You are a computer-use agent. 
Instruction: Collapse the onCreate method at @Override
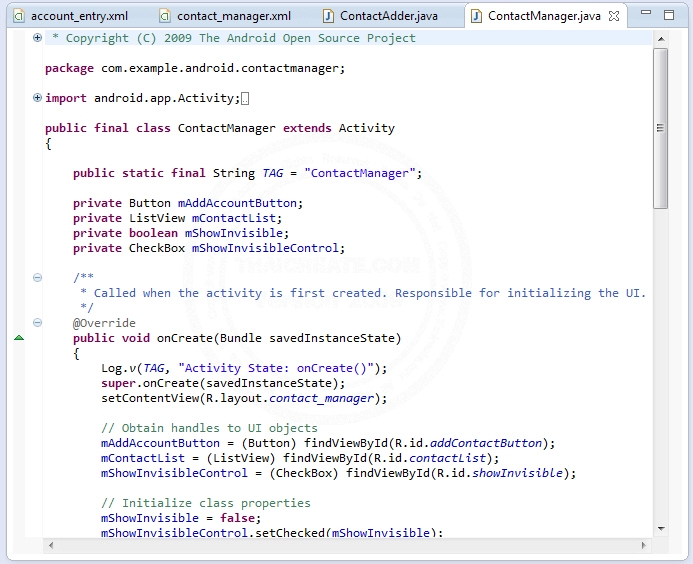(x=38, y=323)
